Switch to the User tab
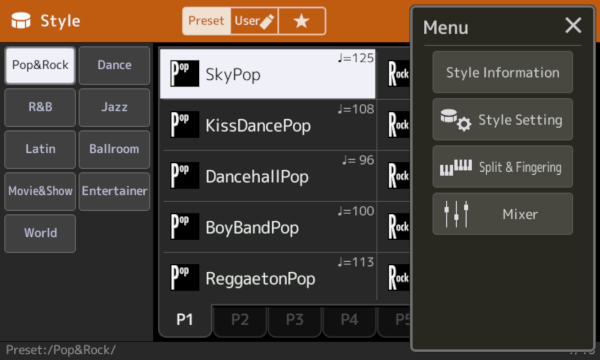The width and height of the screenshot is (600, 360). [x=254, y=21]
